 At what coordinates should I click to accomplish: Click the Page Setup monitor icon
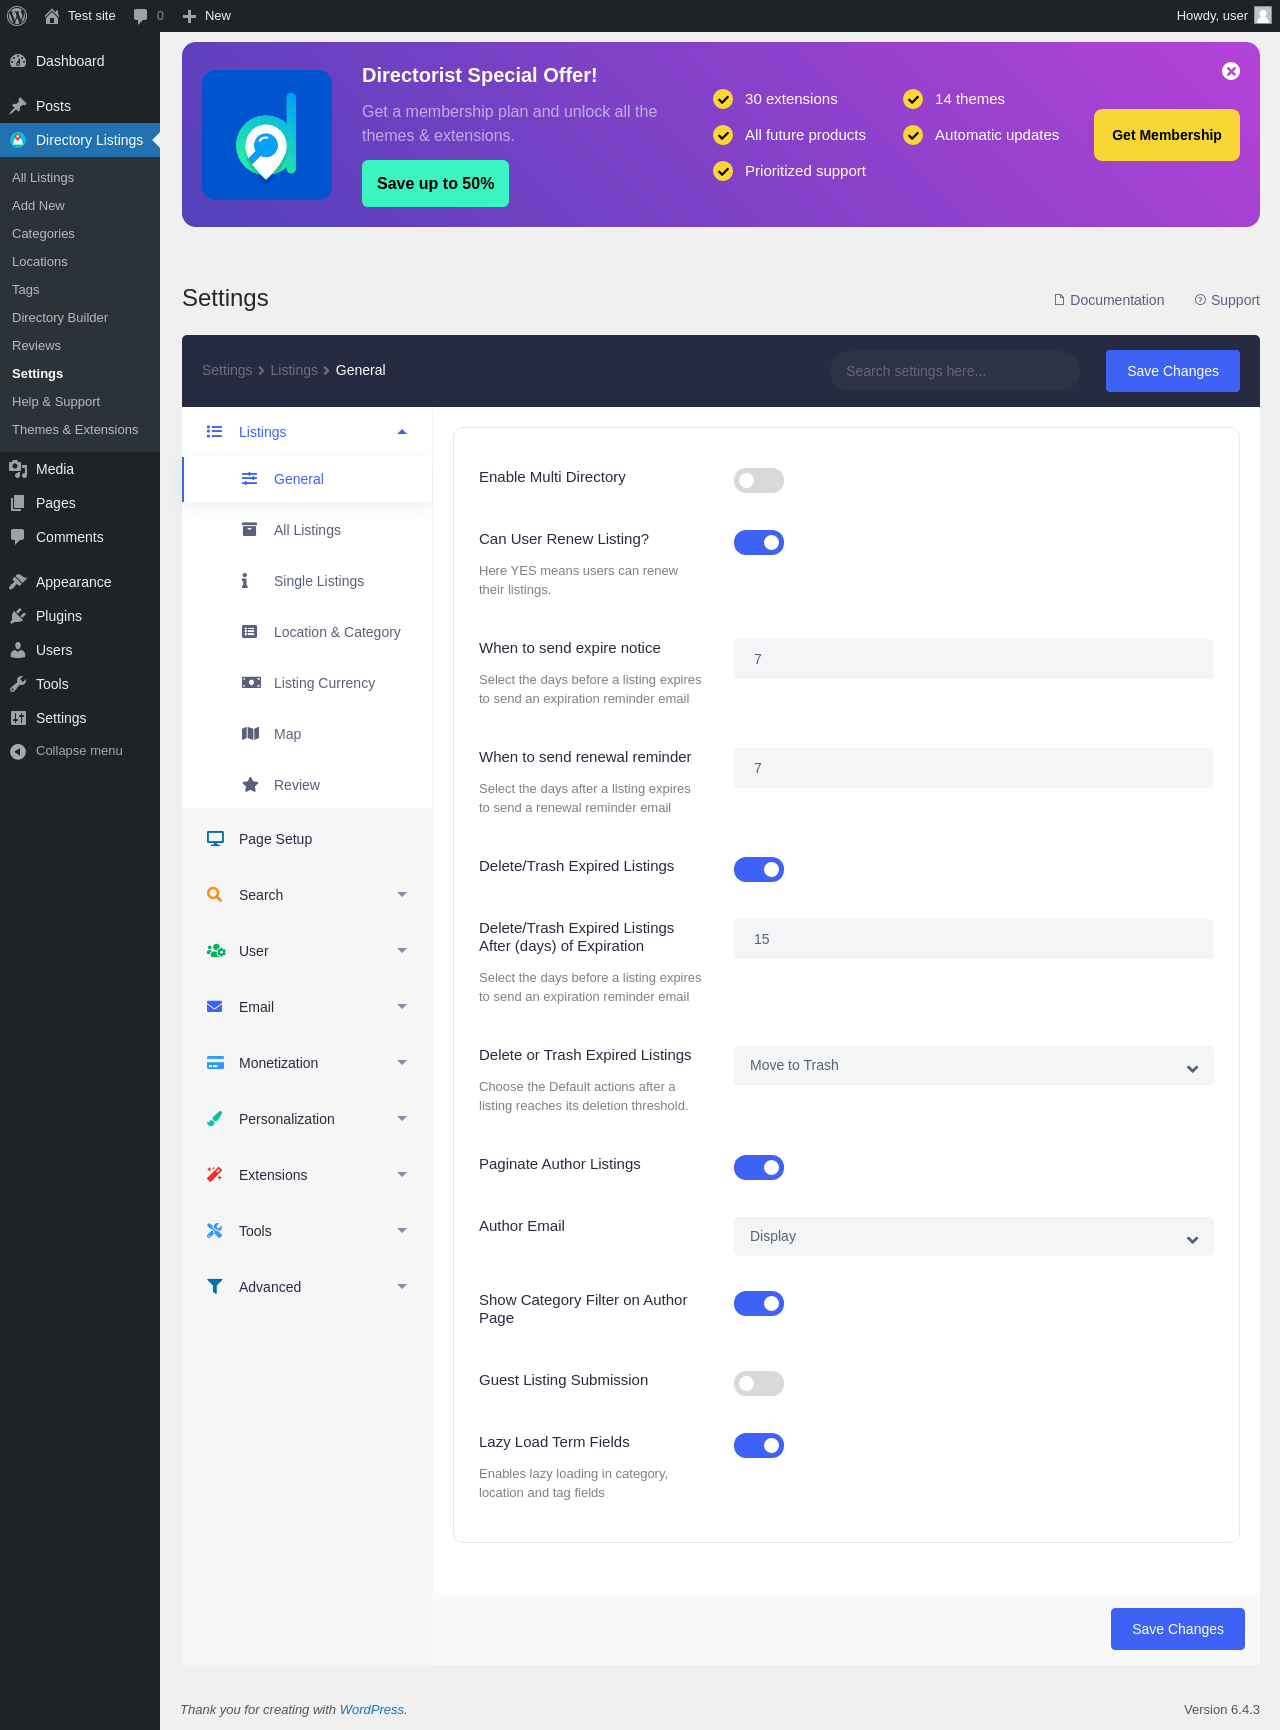click(215, 839)
